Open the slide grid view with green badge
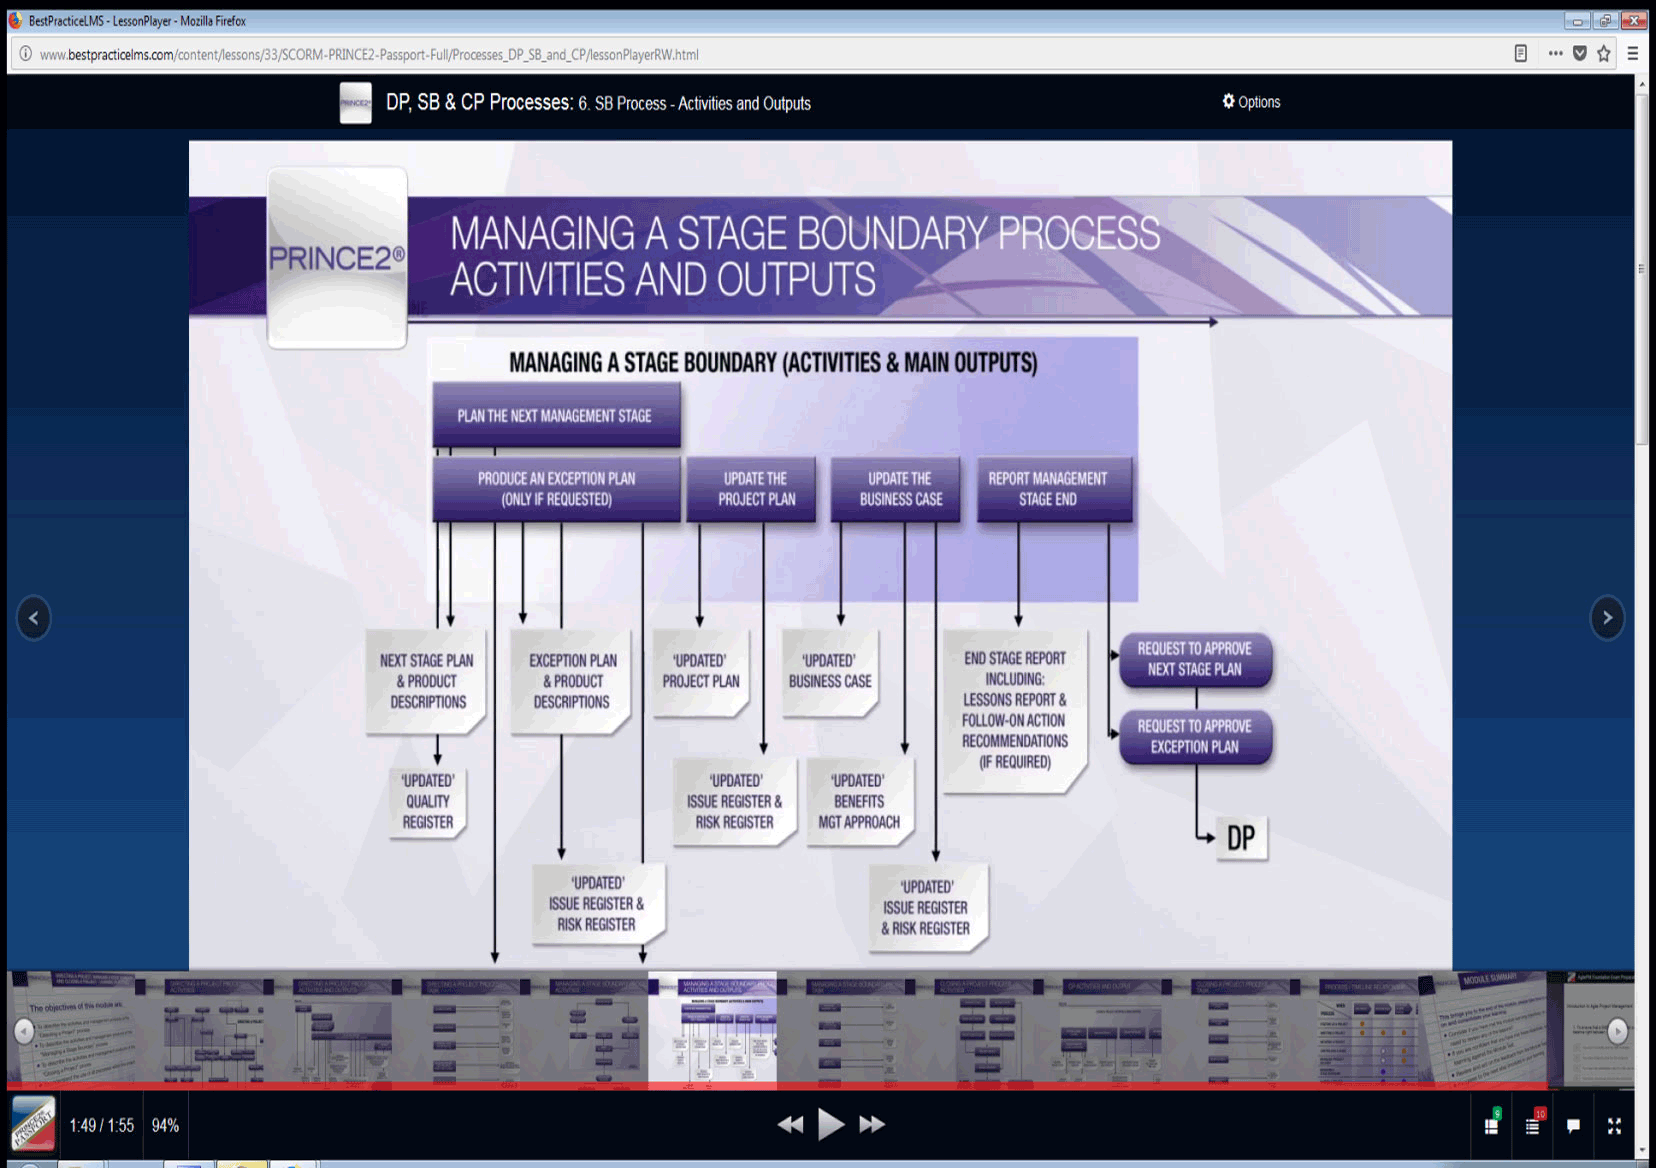 point(1491,1124)
